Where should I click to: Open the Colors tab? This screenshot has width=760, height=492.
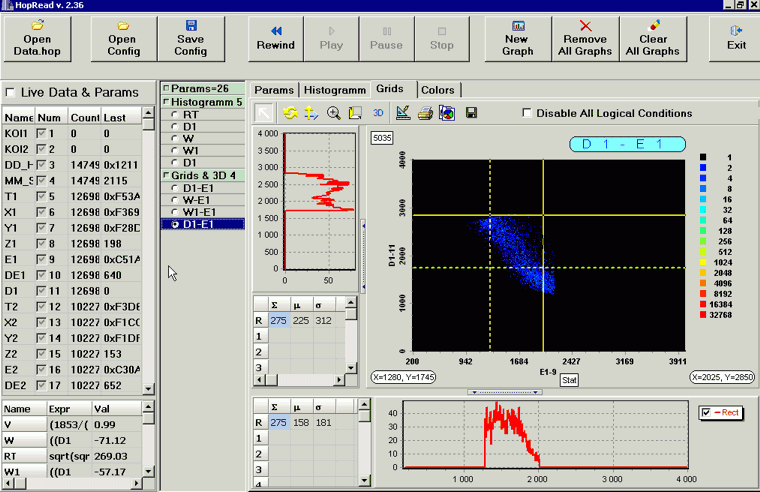(437, 90)
